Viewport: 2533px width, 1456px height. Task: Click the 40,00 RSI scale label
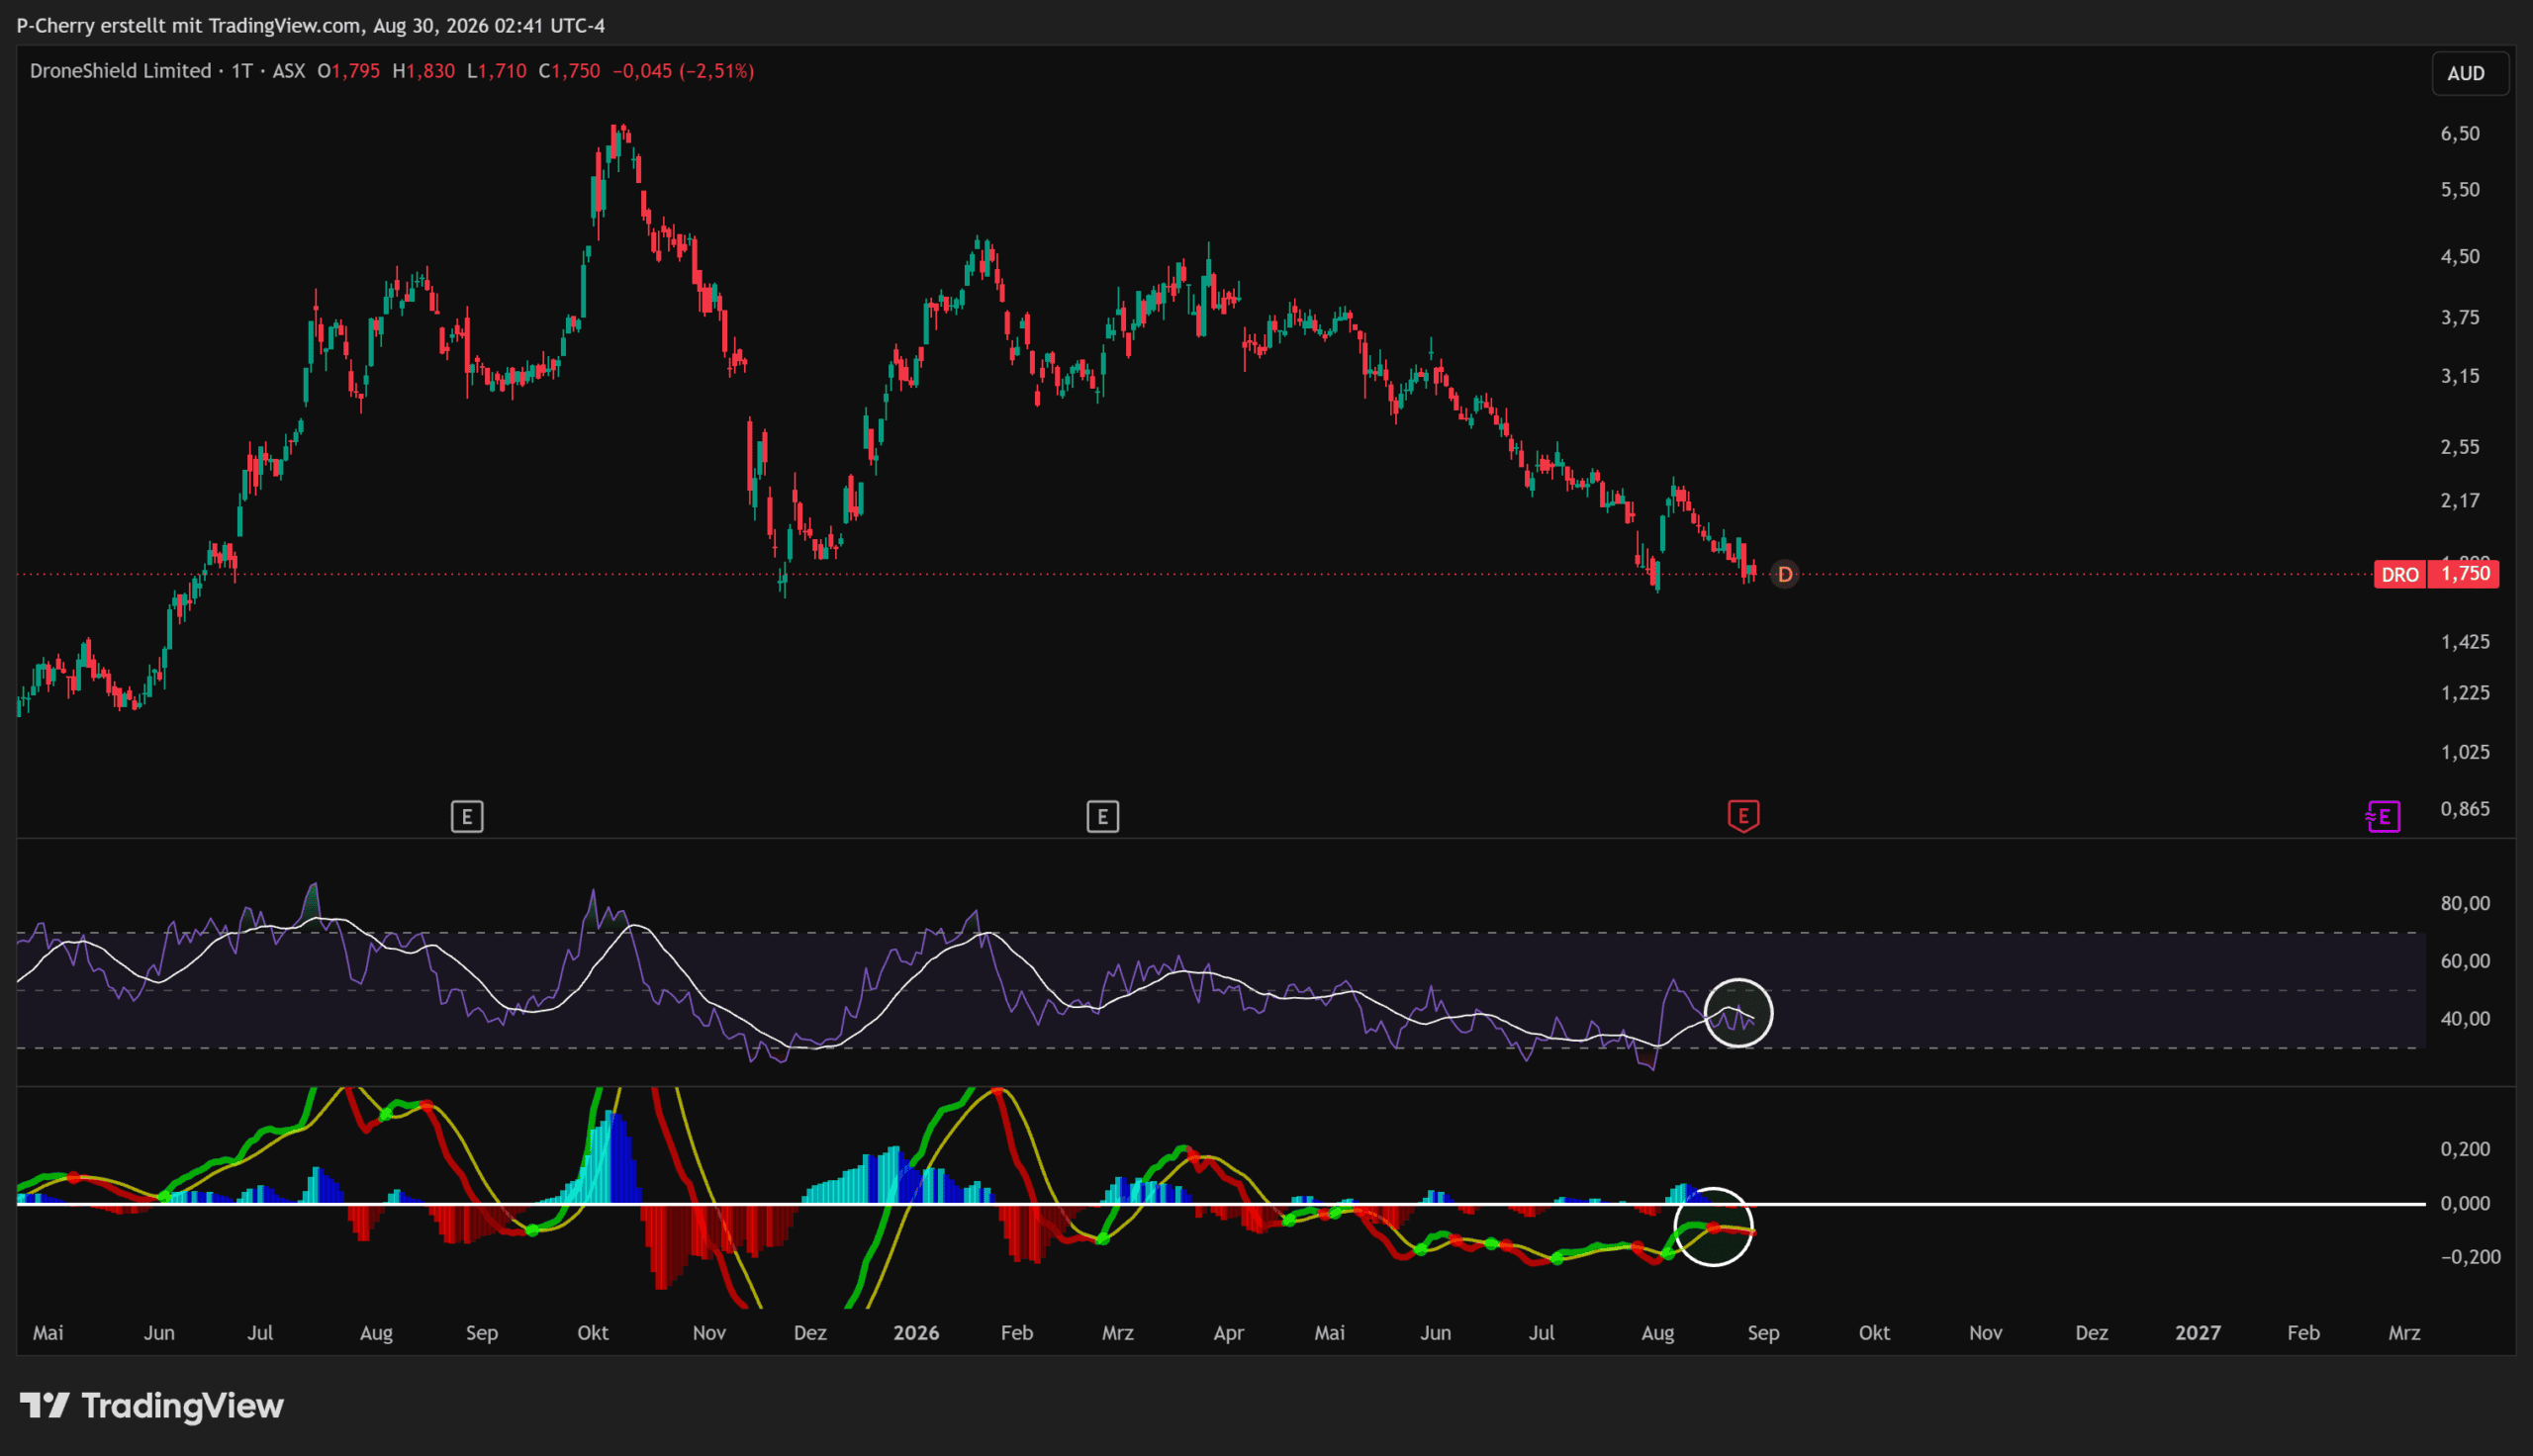point(2465,1019)
